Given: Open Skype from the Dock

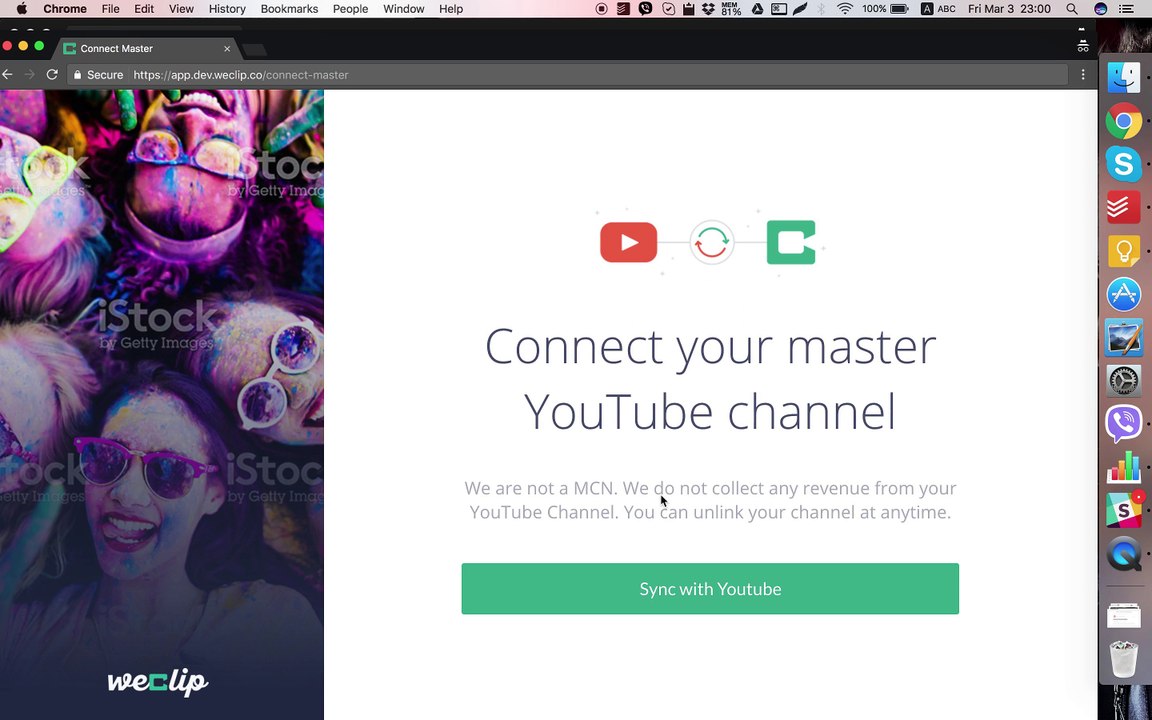Looking at the screenshot, I should (1123, 164).
